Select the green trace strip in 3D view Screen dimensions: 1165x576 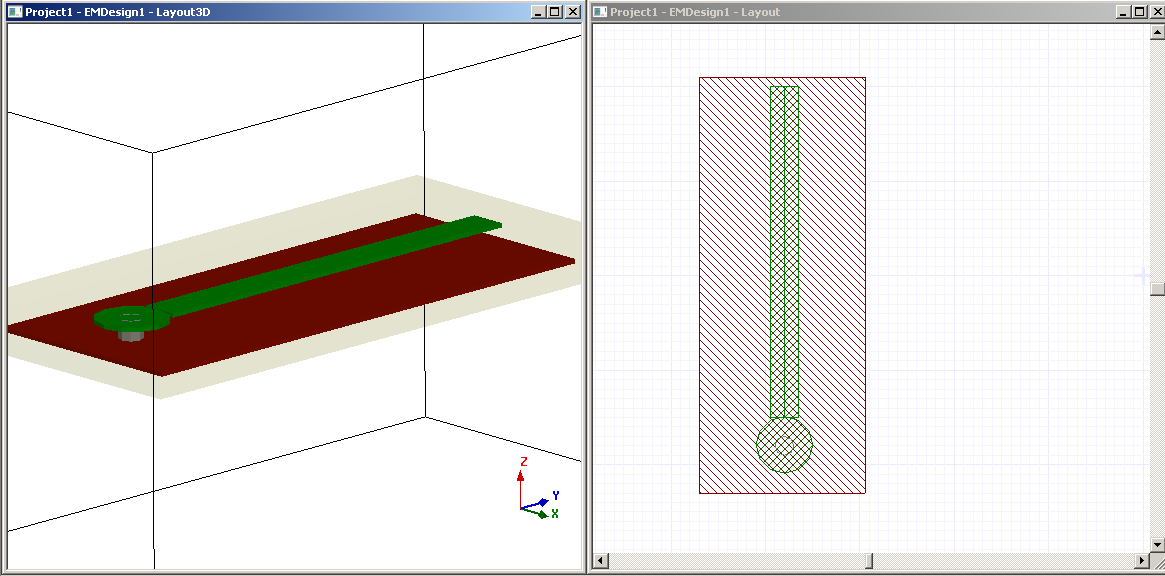(x=330, y=264)
